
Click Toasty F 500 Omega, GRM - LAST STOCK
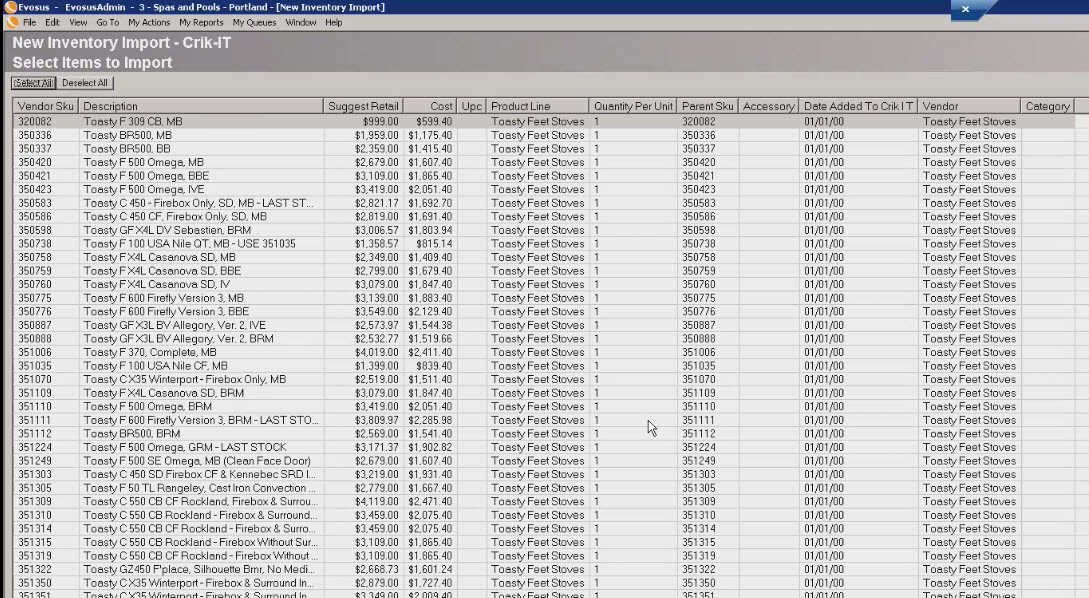[184, 447]
